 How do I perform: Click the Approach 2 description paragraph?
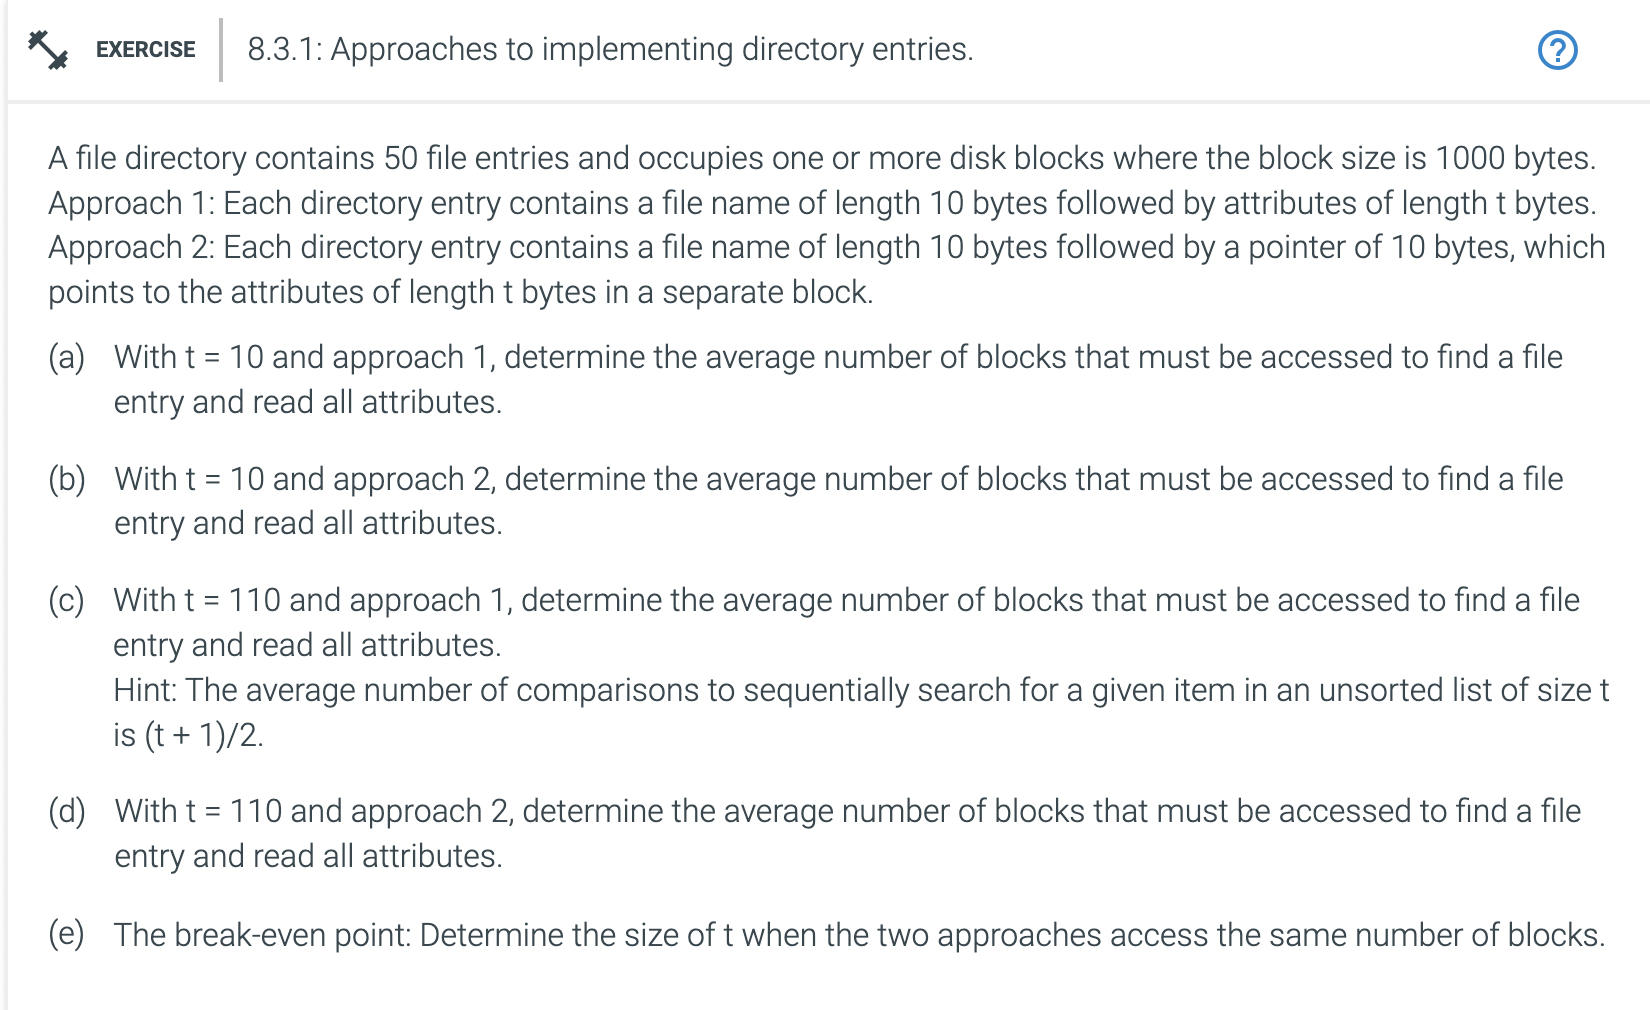[825, 269]
